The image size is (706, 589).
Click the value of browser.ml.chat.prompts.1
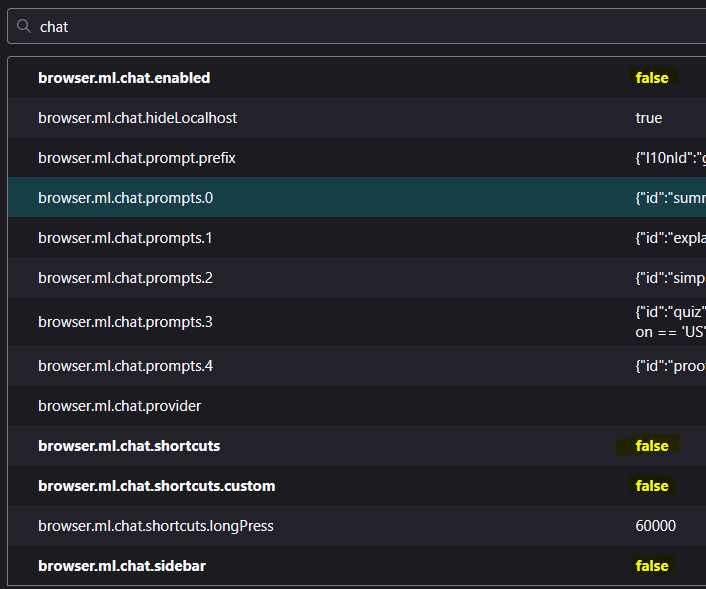pos(670,238)
